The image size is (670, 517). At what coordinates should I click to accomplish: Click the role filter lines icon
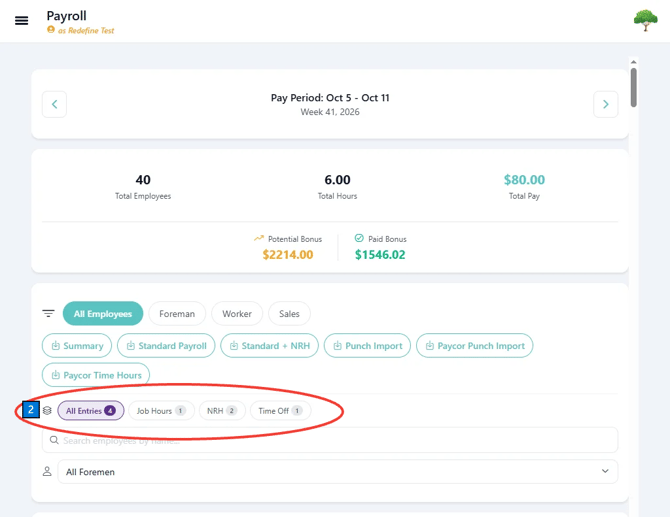click(x=48, y=314)
